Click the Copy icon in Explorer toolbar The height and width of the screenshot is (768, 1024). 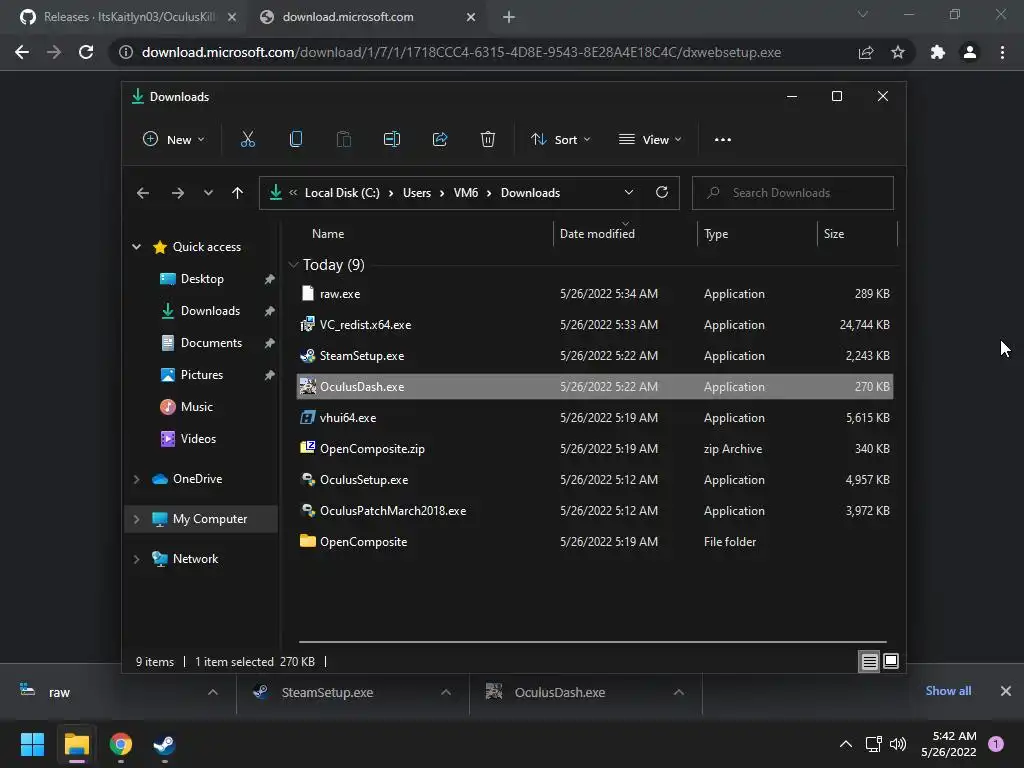point(296,139)
